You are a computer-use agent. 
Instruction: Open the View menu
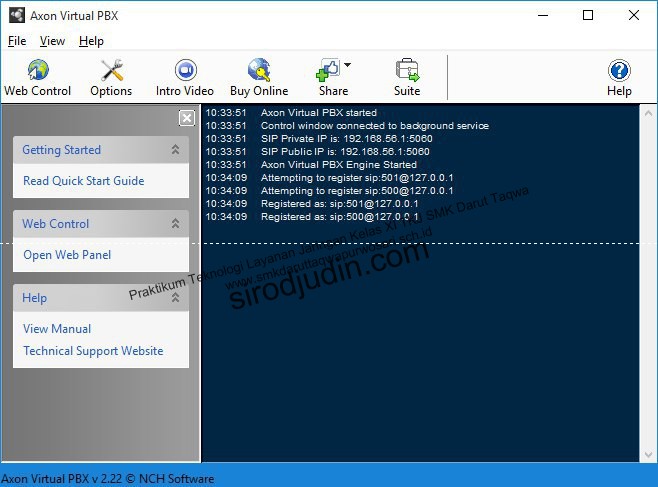click(x=52, y=41)
